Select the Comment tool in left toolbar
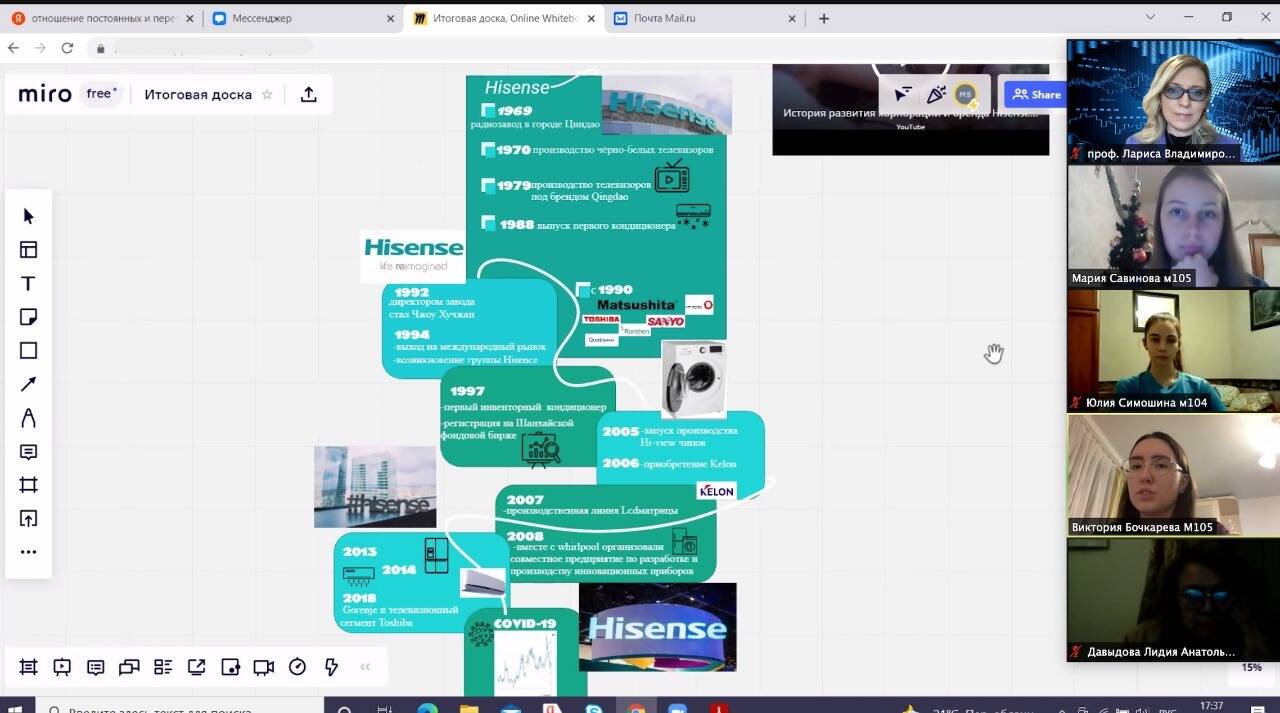 [28, 452]
